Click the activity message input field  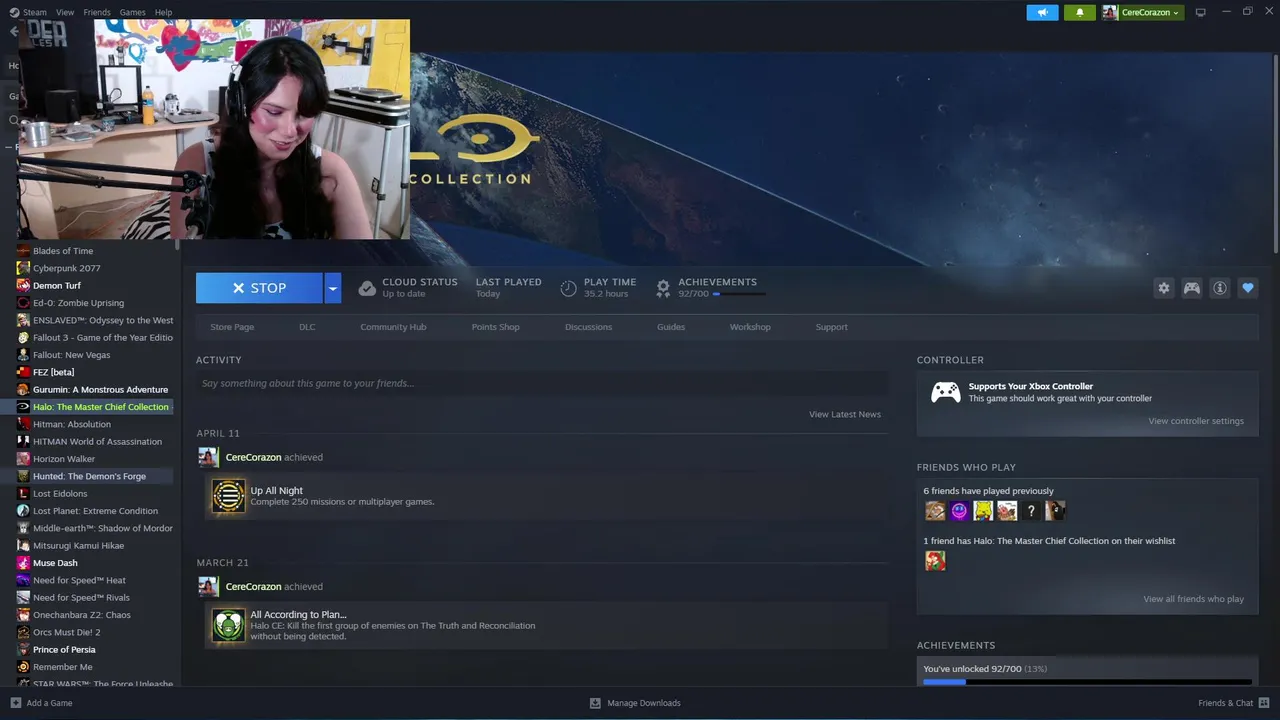[542, 383]
